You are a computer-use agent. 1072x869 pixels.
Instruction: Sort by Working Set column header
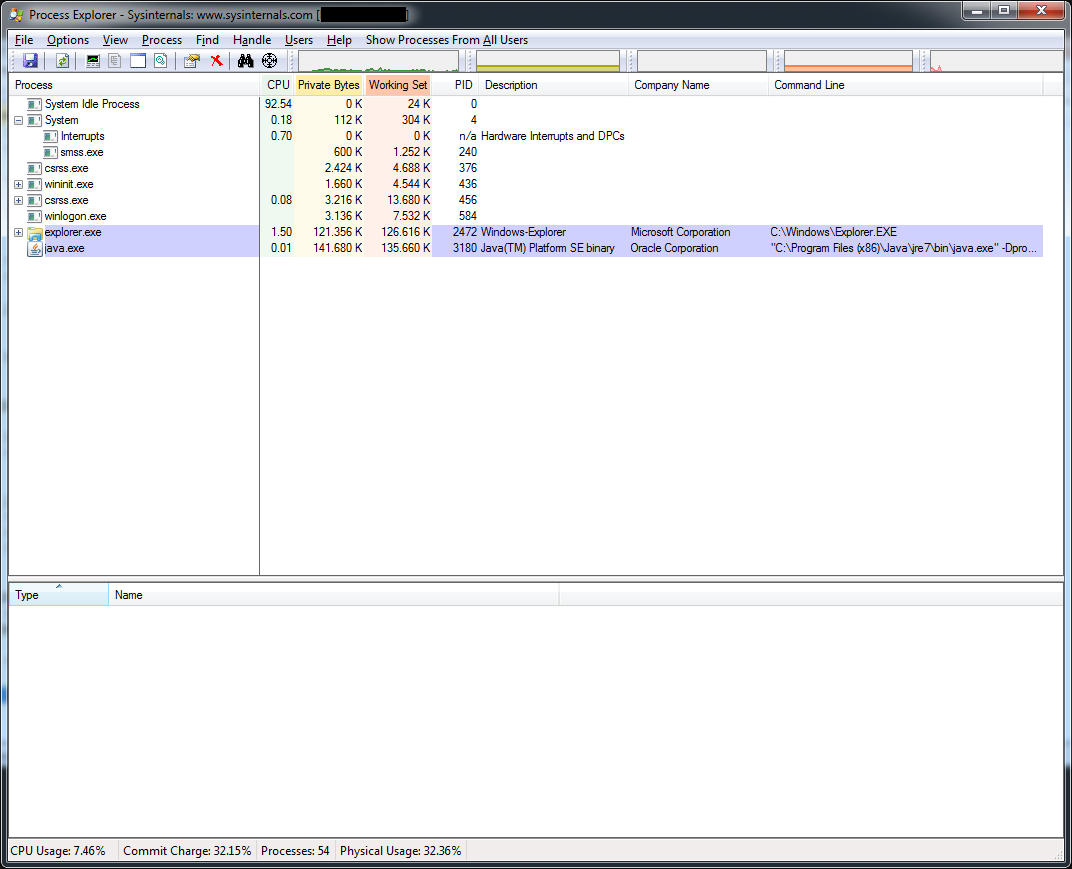(x=398, y=85)
